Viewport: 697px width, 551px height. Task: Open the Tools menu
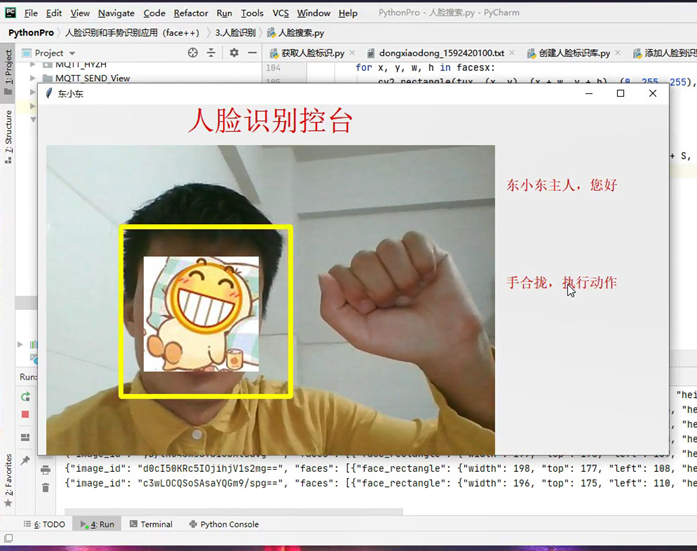point(252,13)
